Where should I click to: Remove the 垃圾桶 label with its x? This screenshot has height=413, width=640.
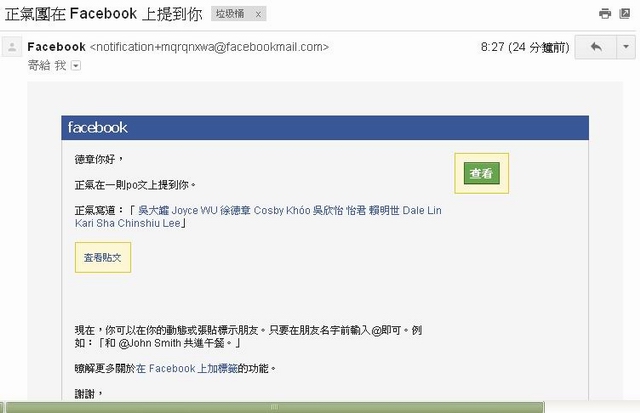point(258,14)
